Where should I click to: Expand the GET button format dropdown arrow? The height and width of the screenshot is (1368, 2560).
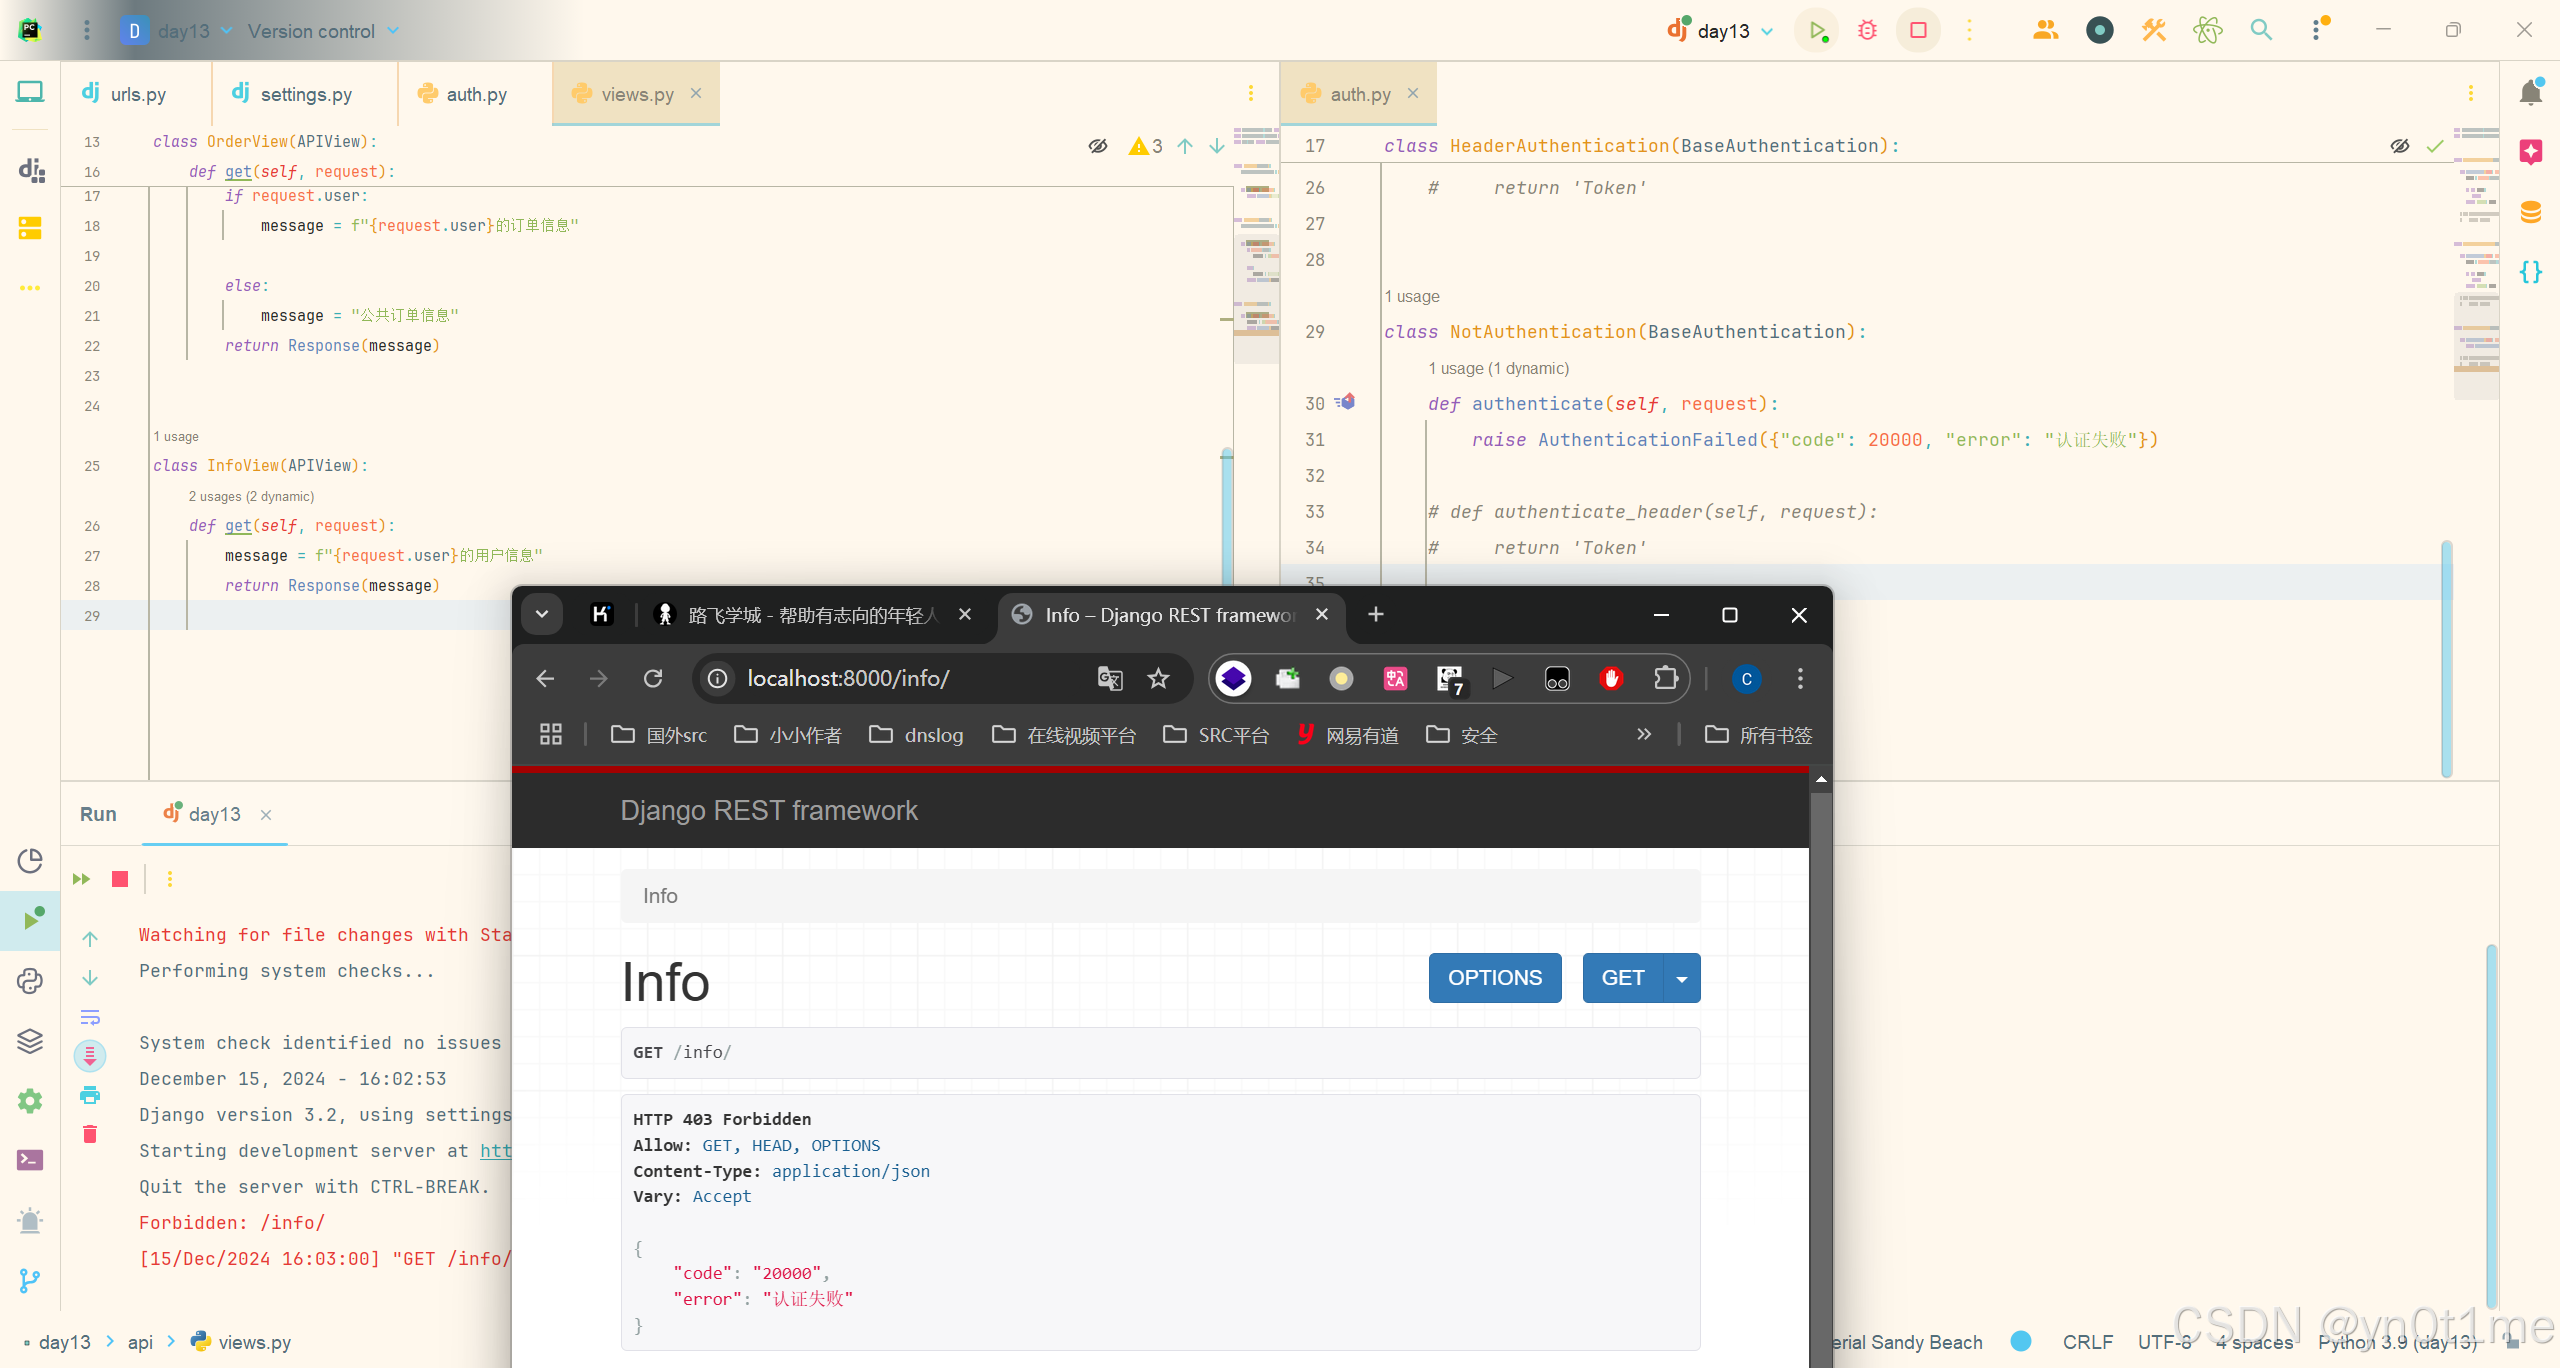tap(1682, 979)
